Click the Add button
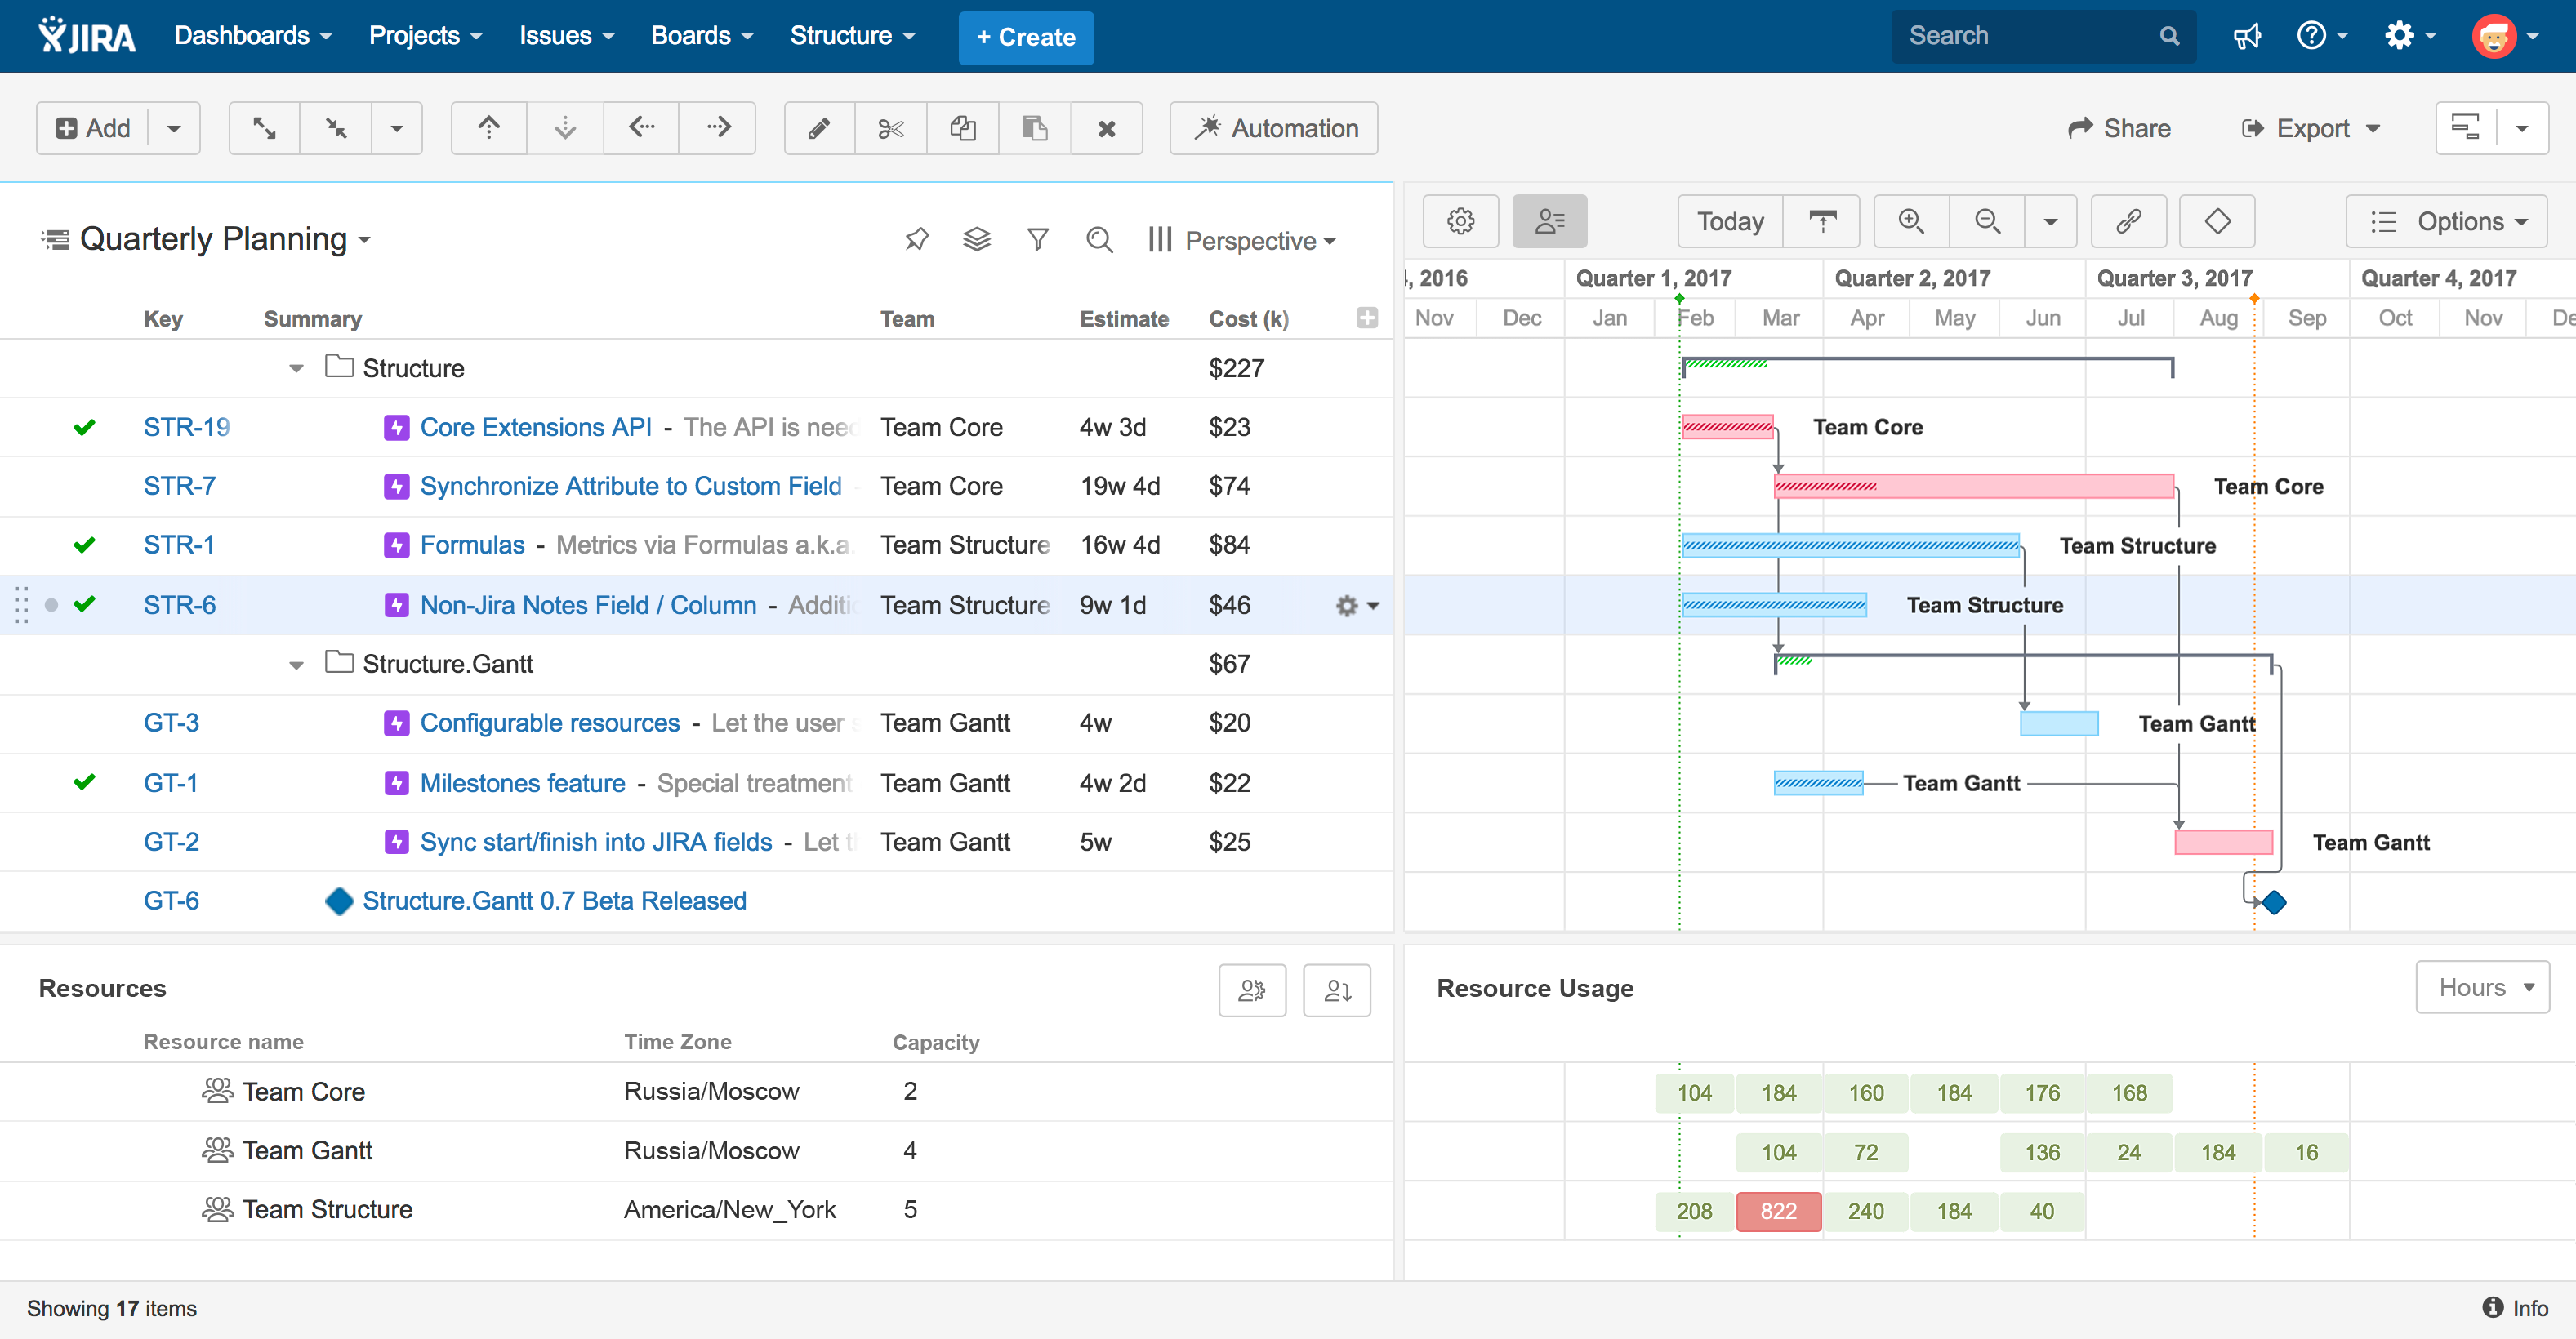2576x1339 pixels. coord(93,128)
